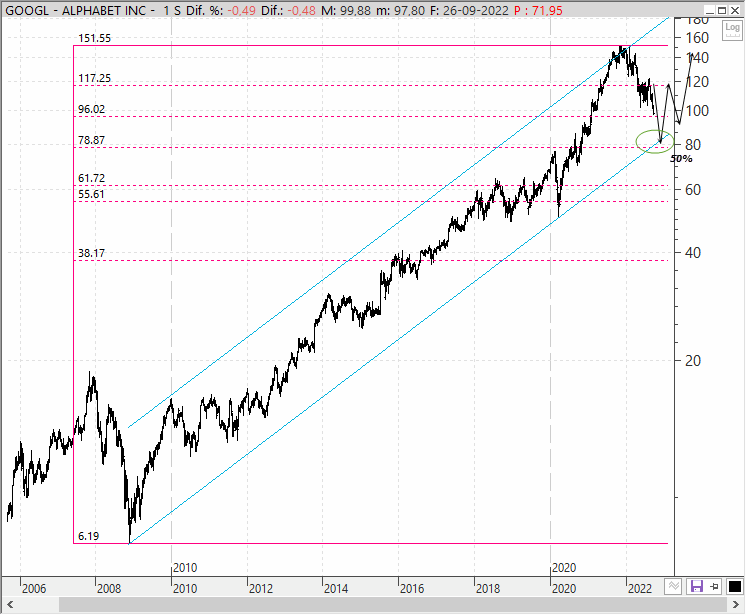The width and height of the screenshot is (746, 615).
Task: Select the Fibonacci label 117.25
Action: 94,78
